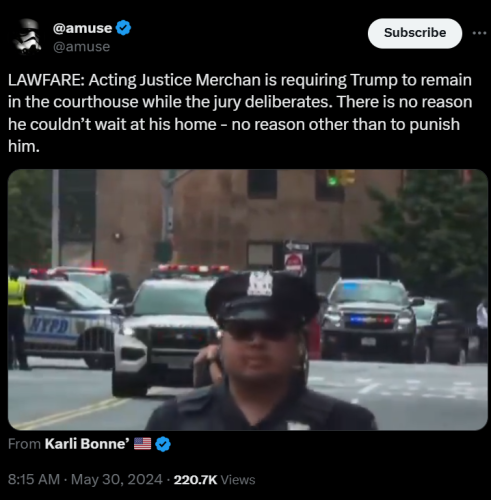491x500 pixels.
Task: Click the Subscribe button
Action: point(415,33)
